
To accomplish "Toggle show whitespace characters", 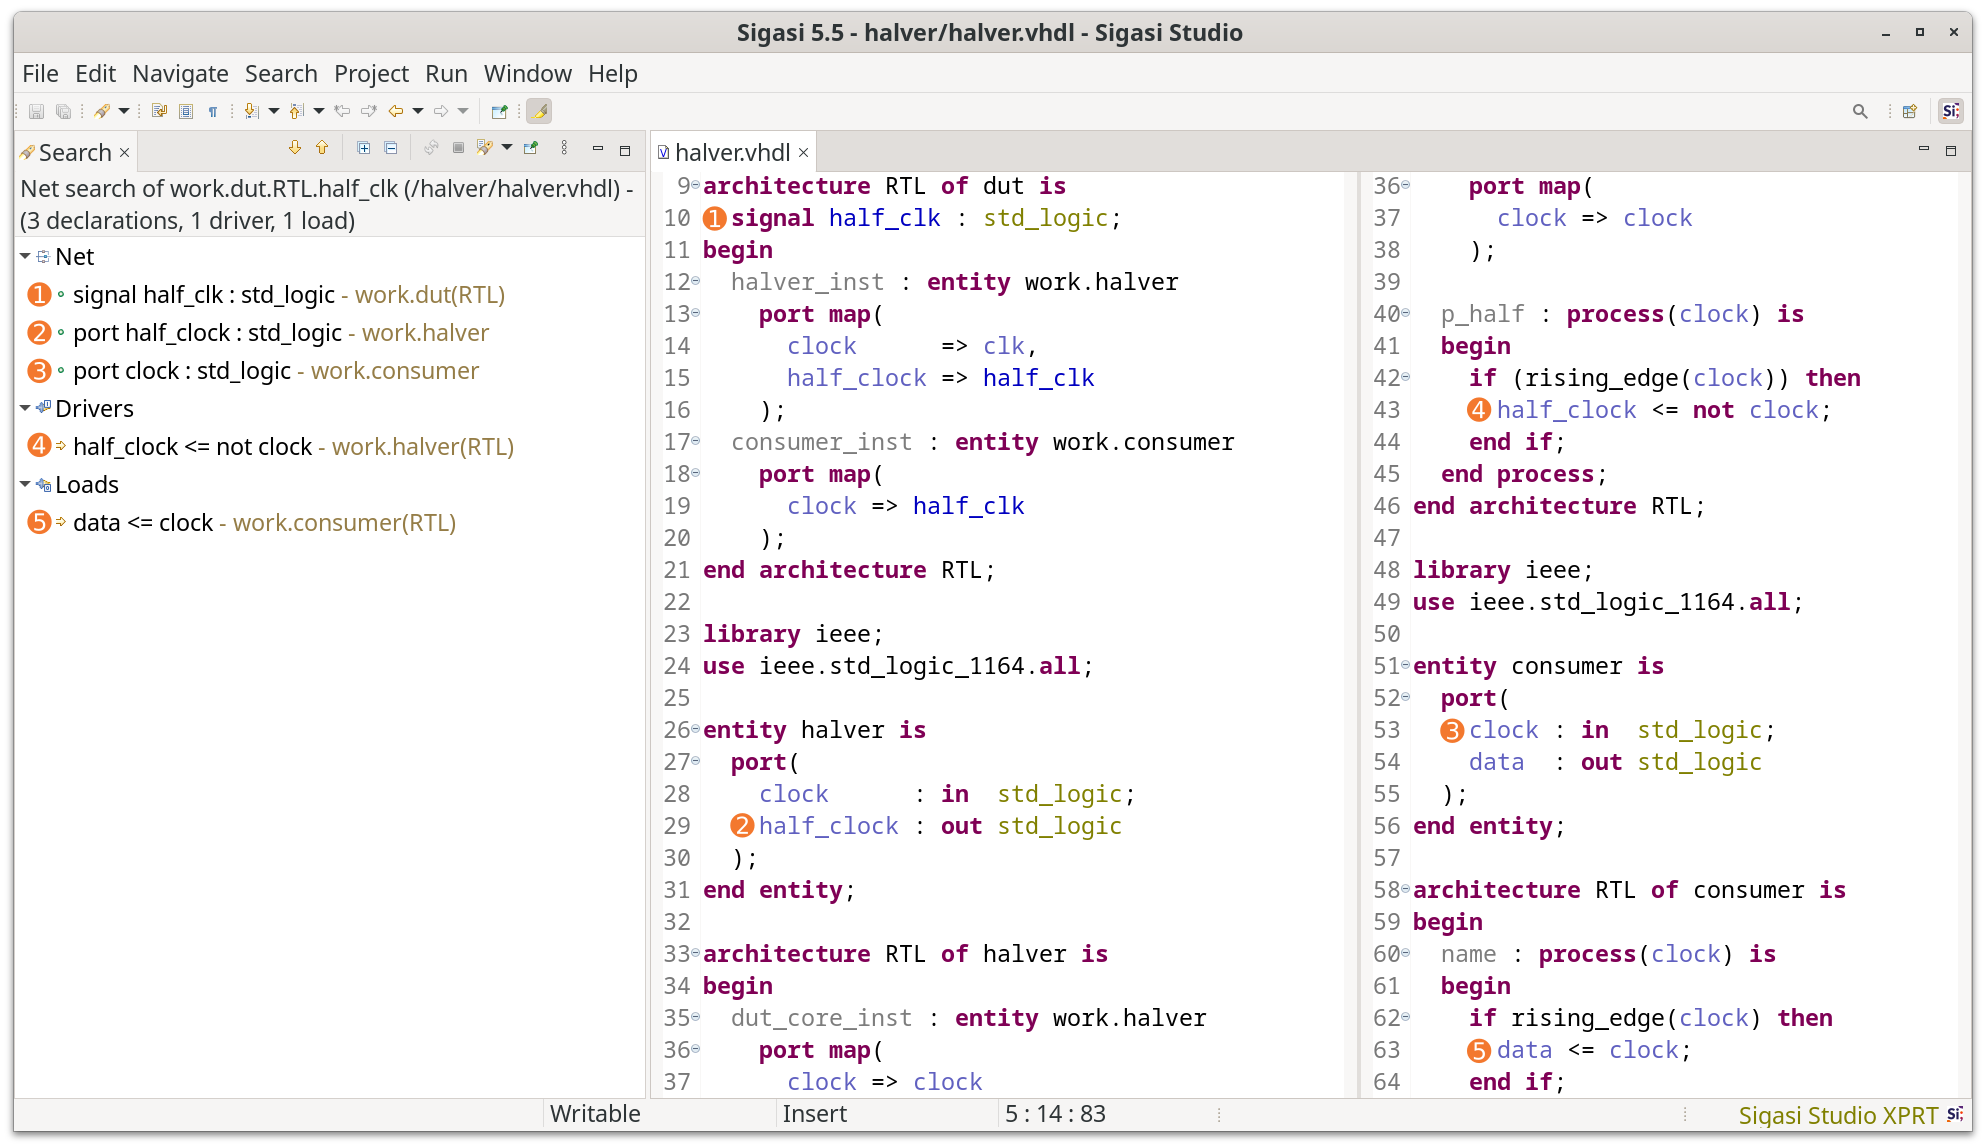I will pyautogui.click(x=213, y=111).
